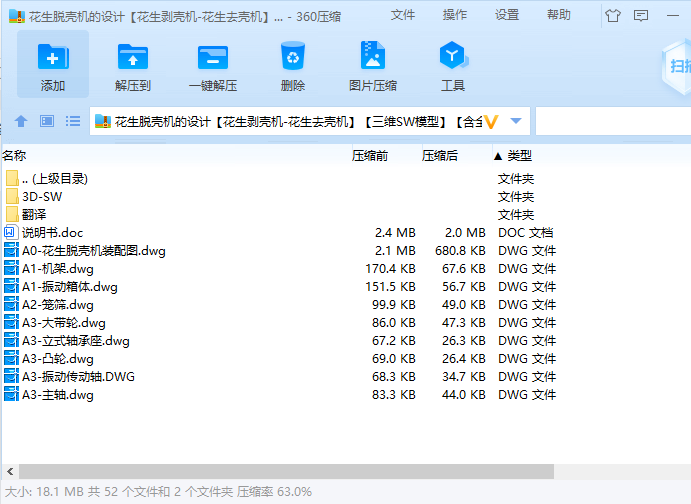
Task: Sort by the 类型 column header
Action: pyautogui.click(x=520, y=156)
